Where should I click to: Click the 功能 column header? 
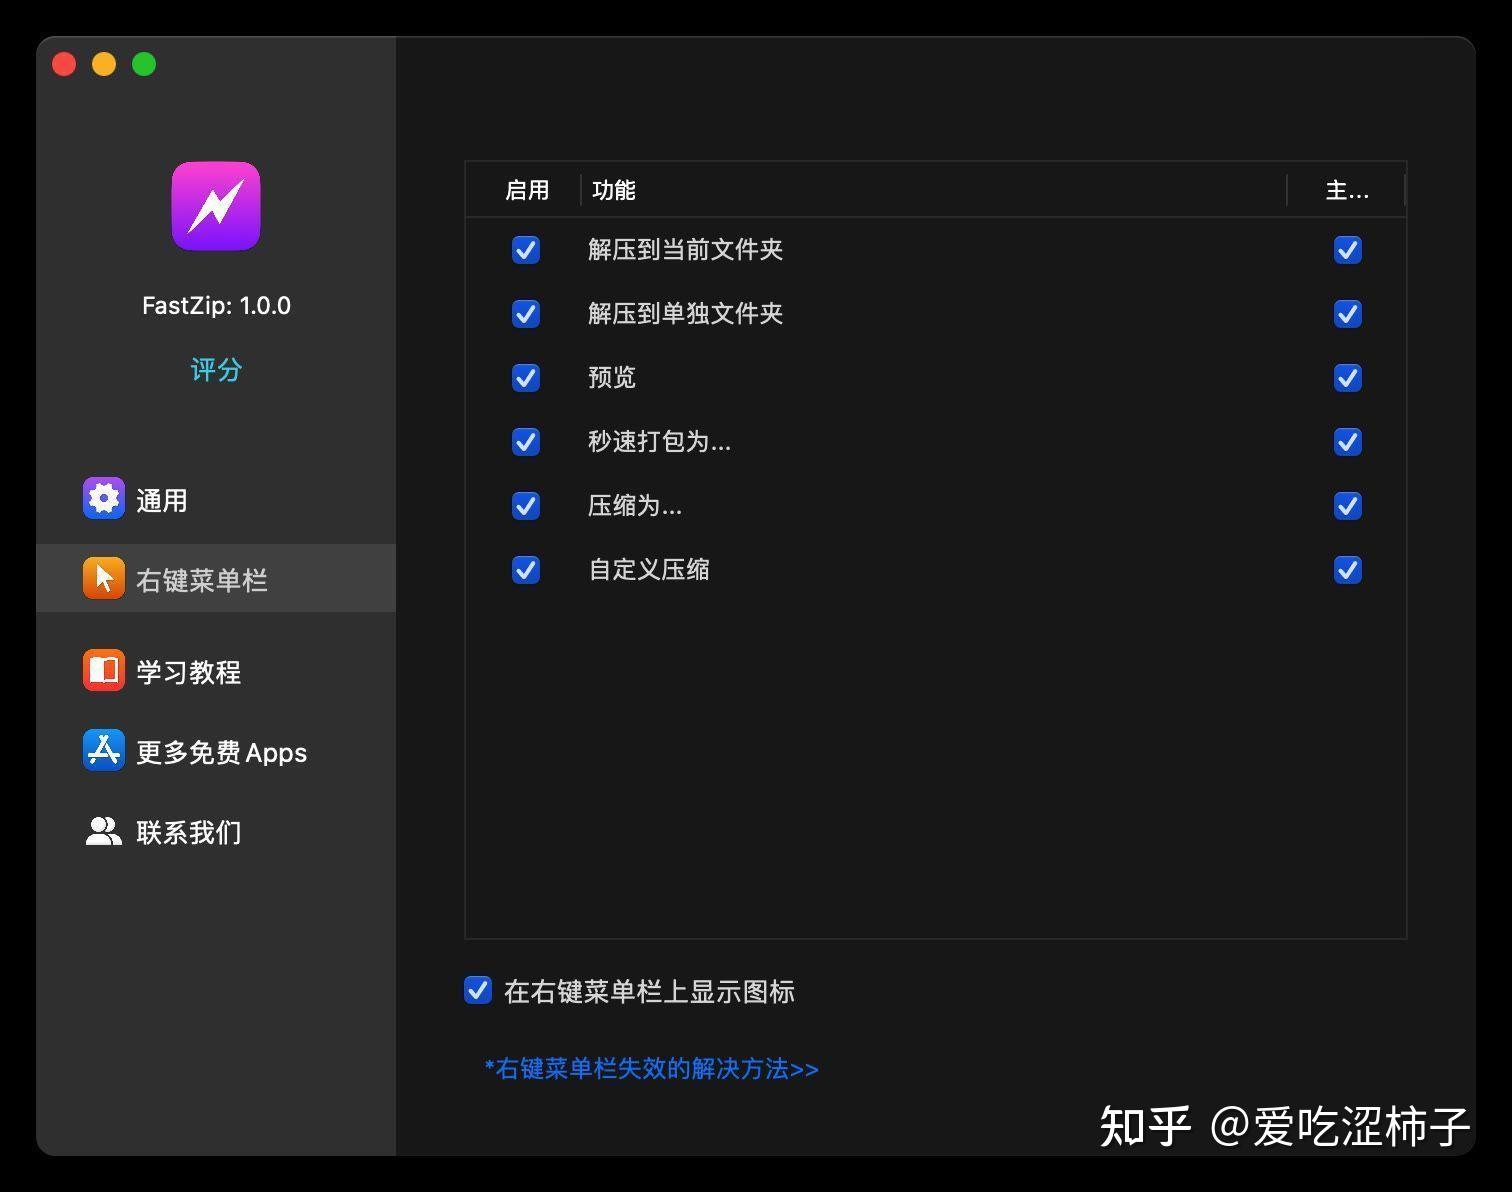coord(614,190)
